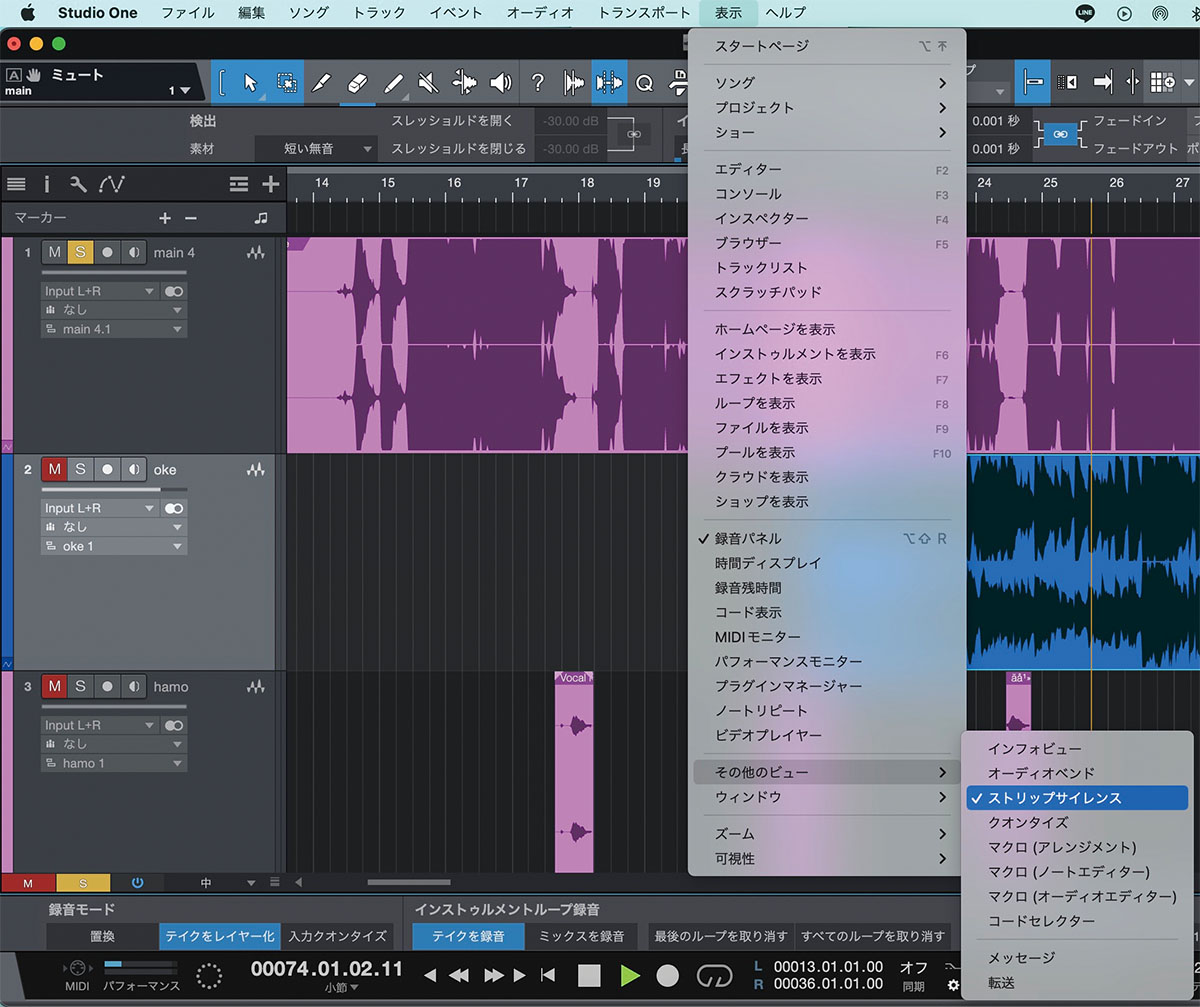The height and width of the screenshot is (1007, 1200).
Task: Select クオンタイズ in the submenu
Action: click(x=1078, y=822)
